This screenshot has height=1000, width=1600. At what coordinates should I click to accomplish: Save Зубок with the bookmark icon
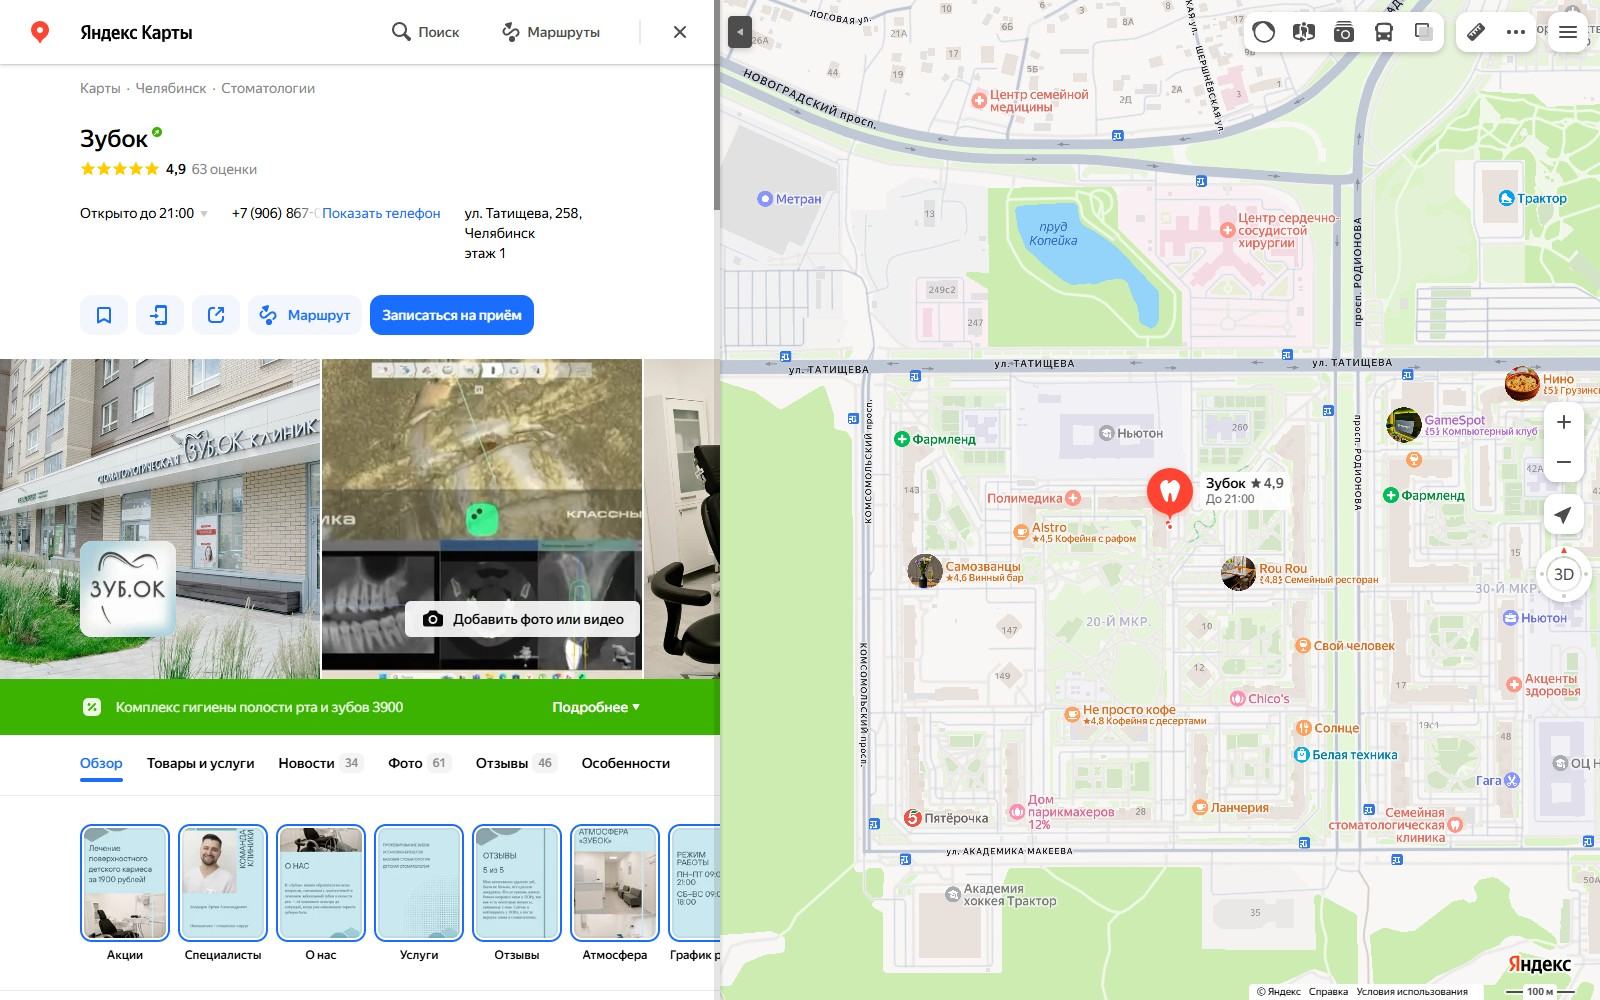tap(104, 315)
